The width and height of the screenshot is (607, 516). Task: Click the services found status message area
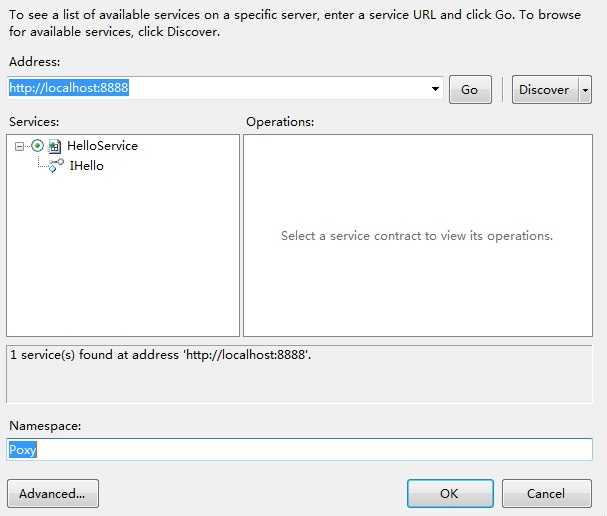[299, 374]
